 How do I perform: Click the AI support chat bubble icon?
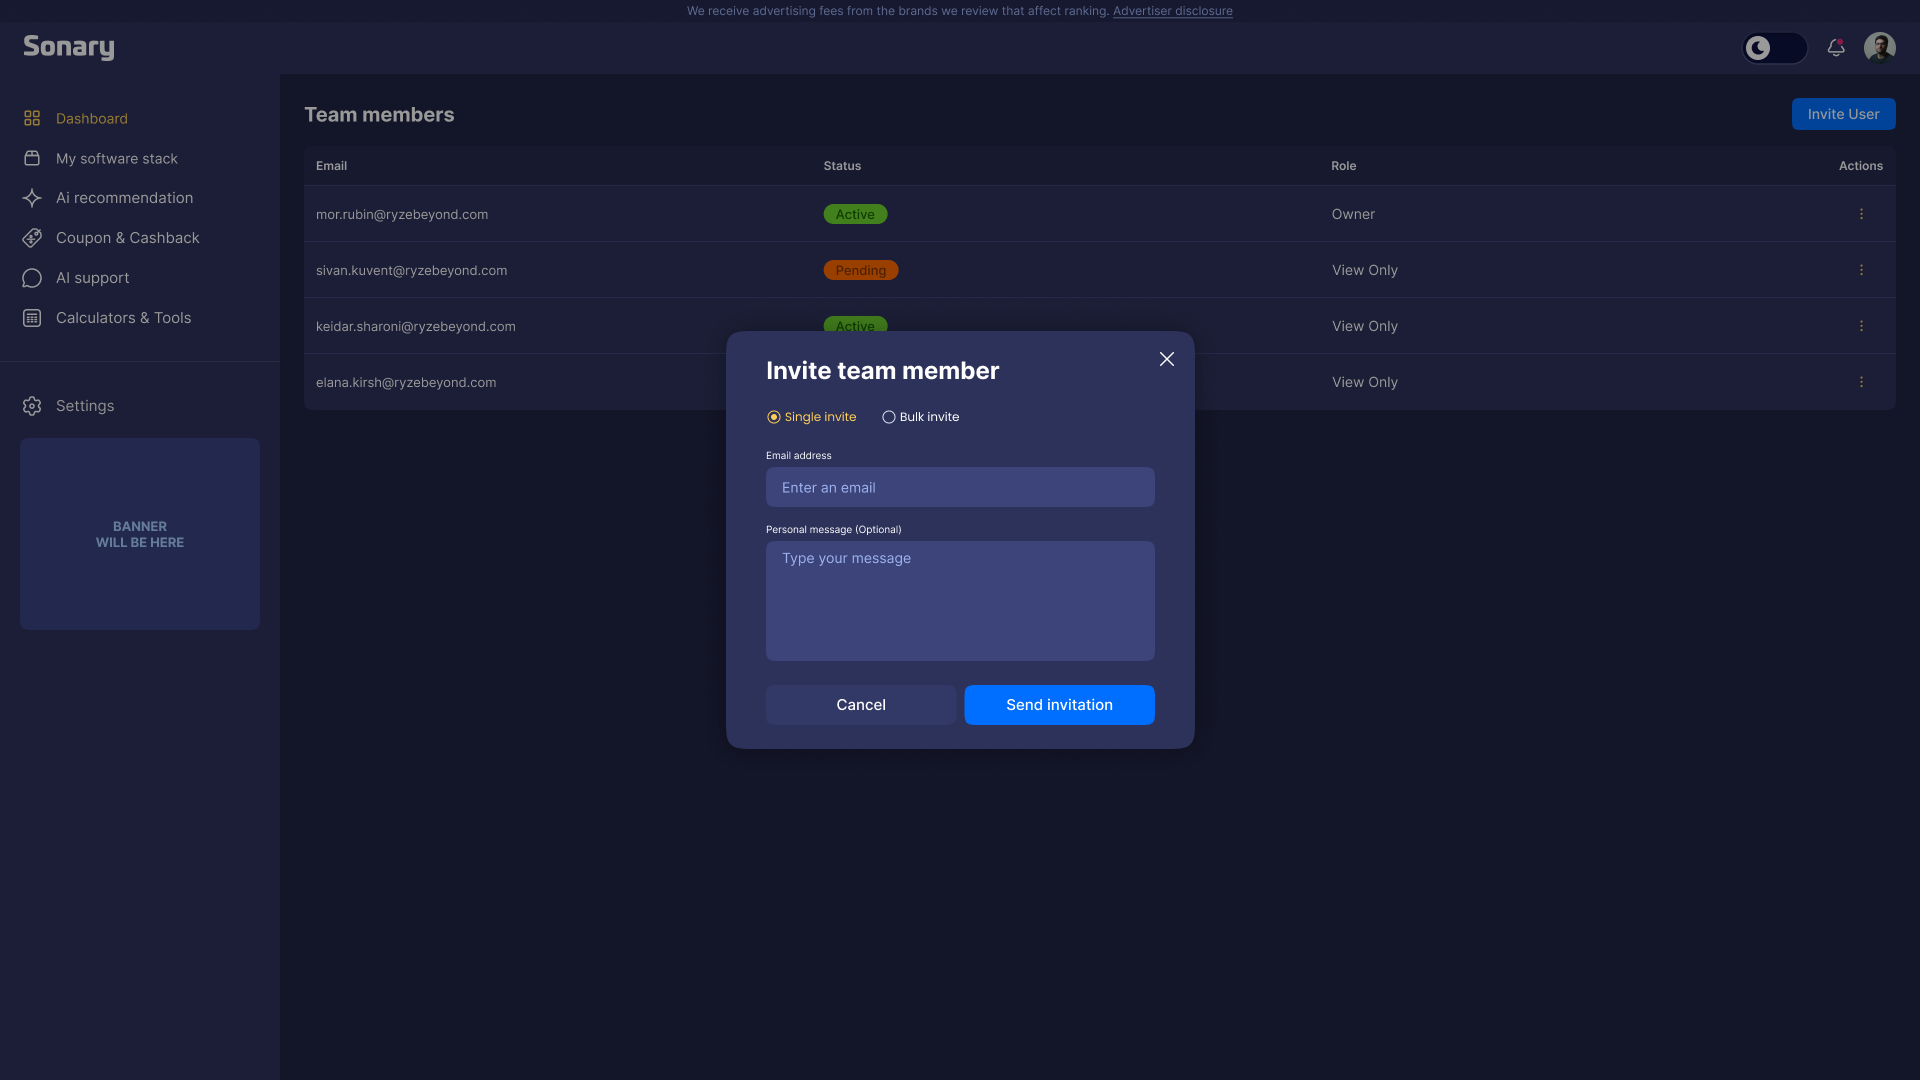pos(32,278)
